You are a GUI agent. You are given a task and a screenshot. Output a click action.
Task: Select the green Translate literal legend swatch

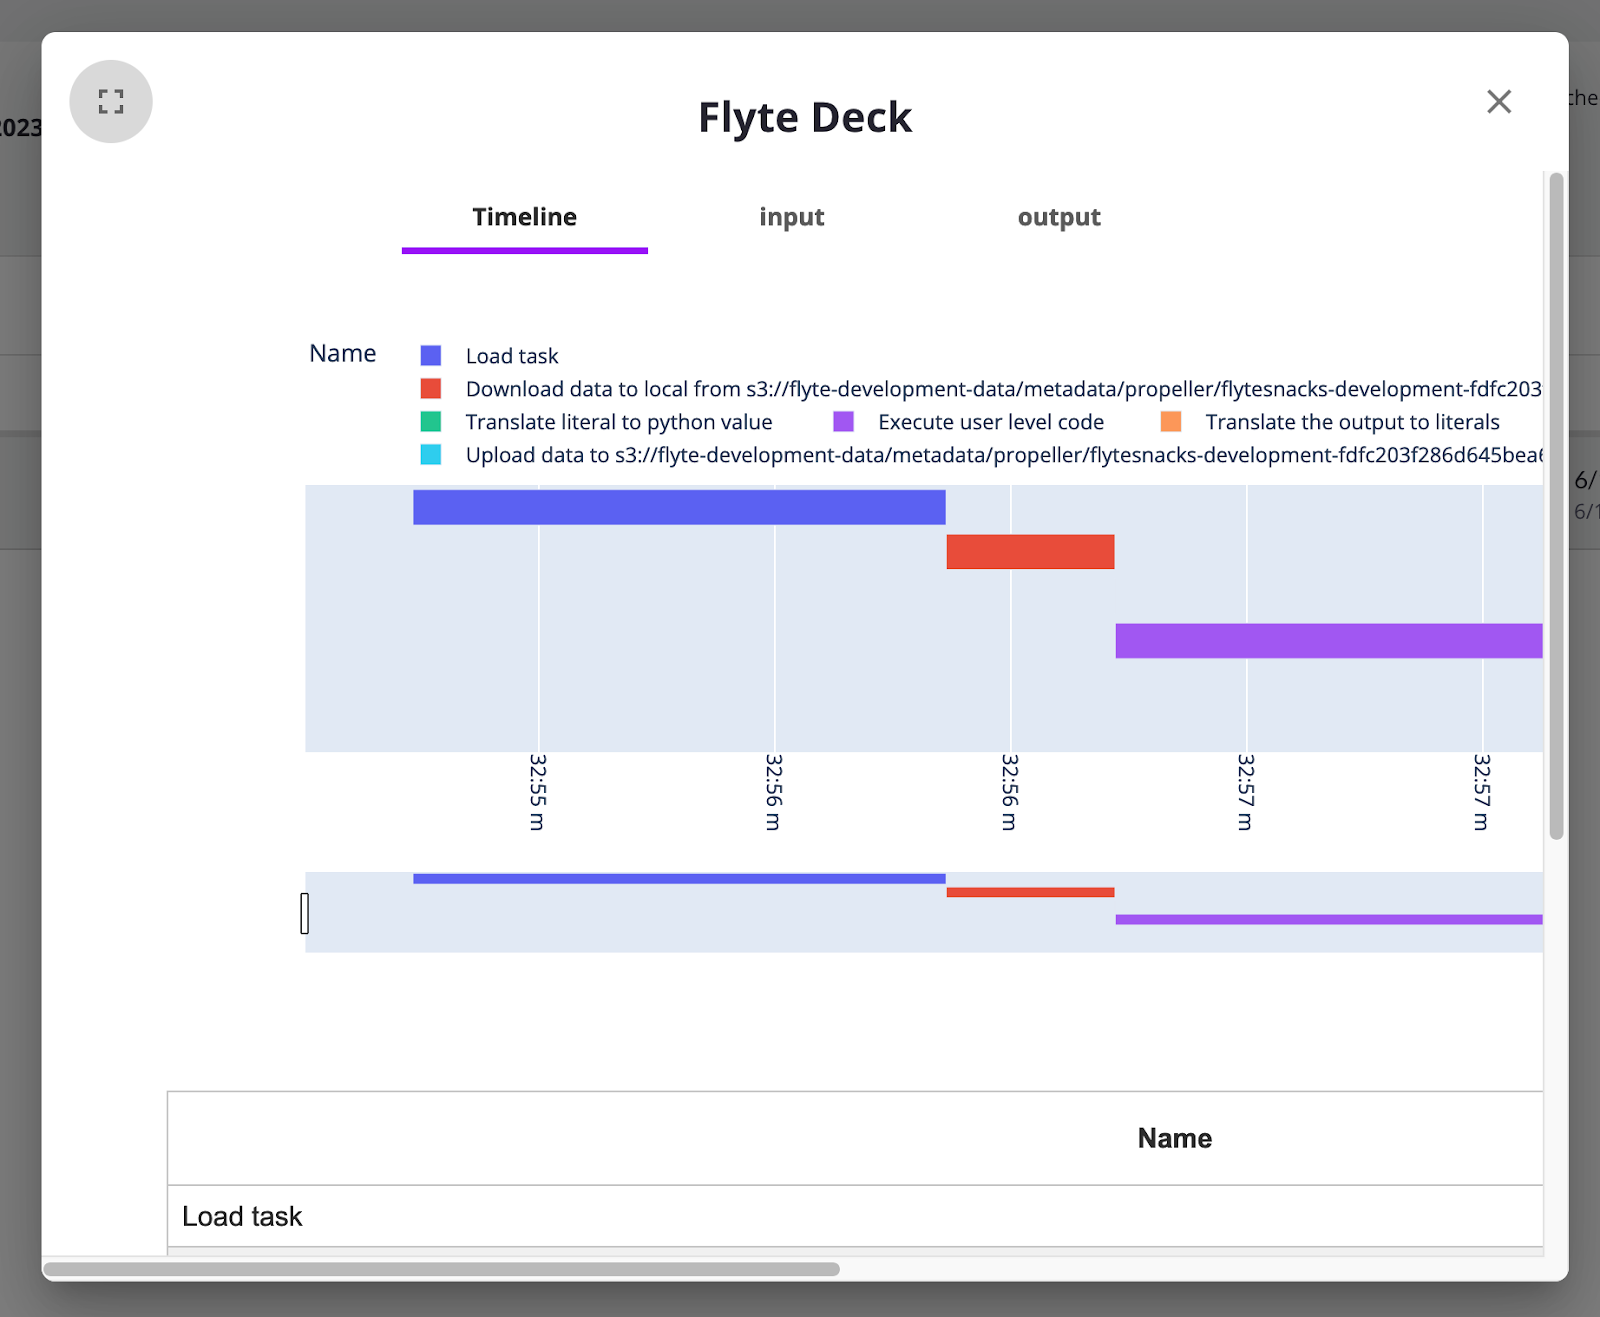431,421
